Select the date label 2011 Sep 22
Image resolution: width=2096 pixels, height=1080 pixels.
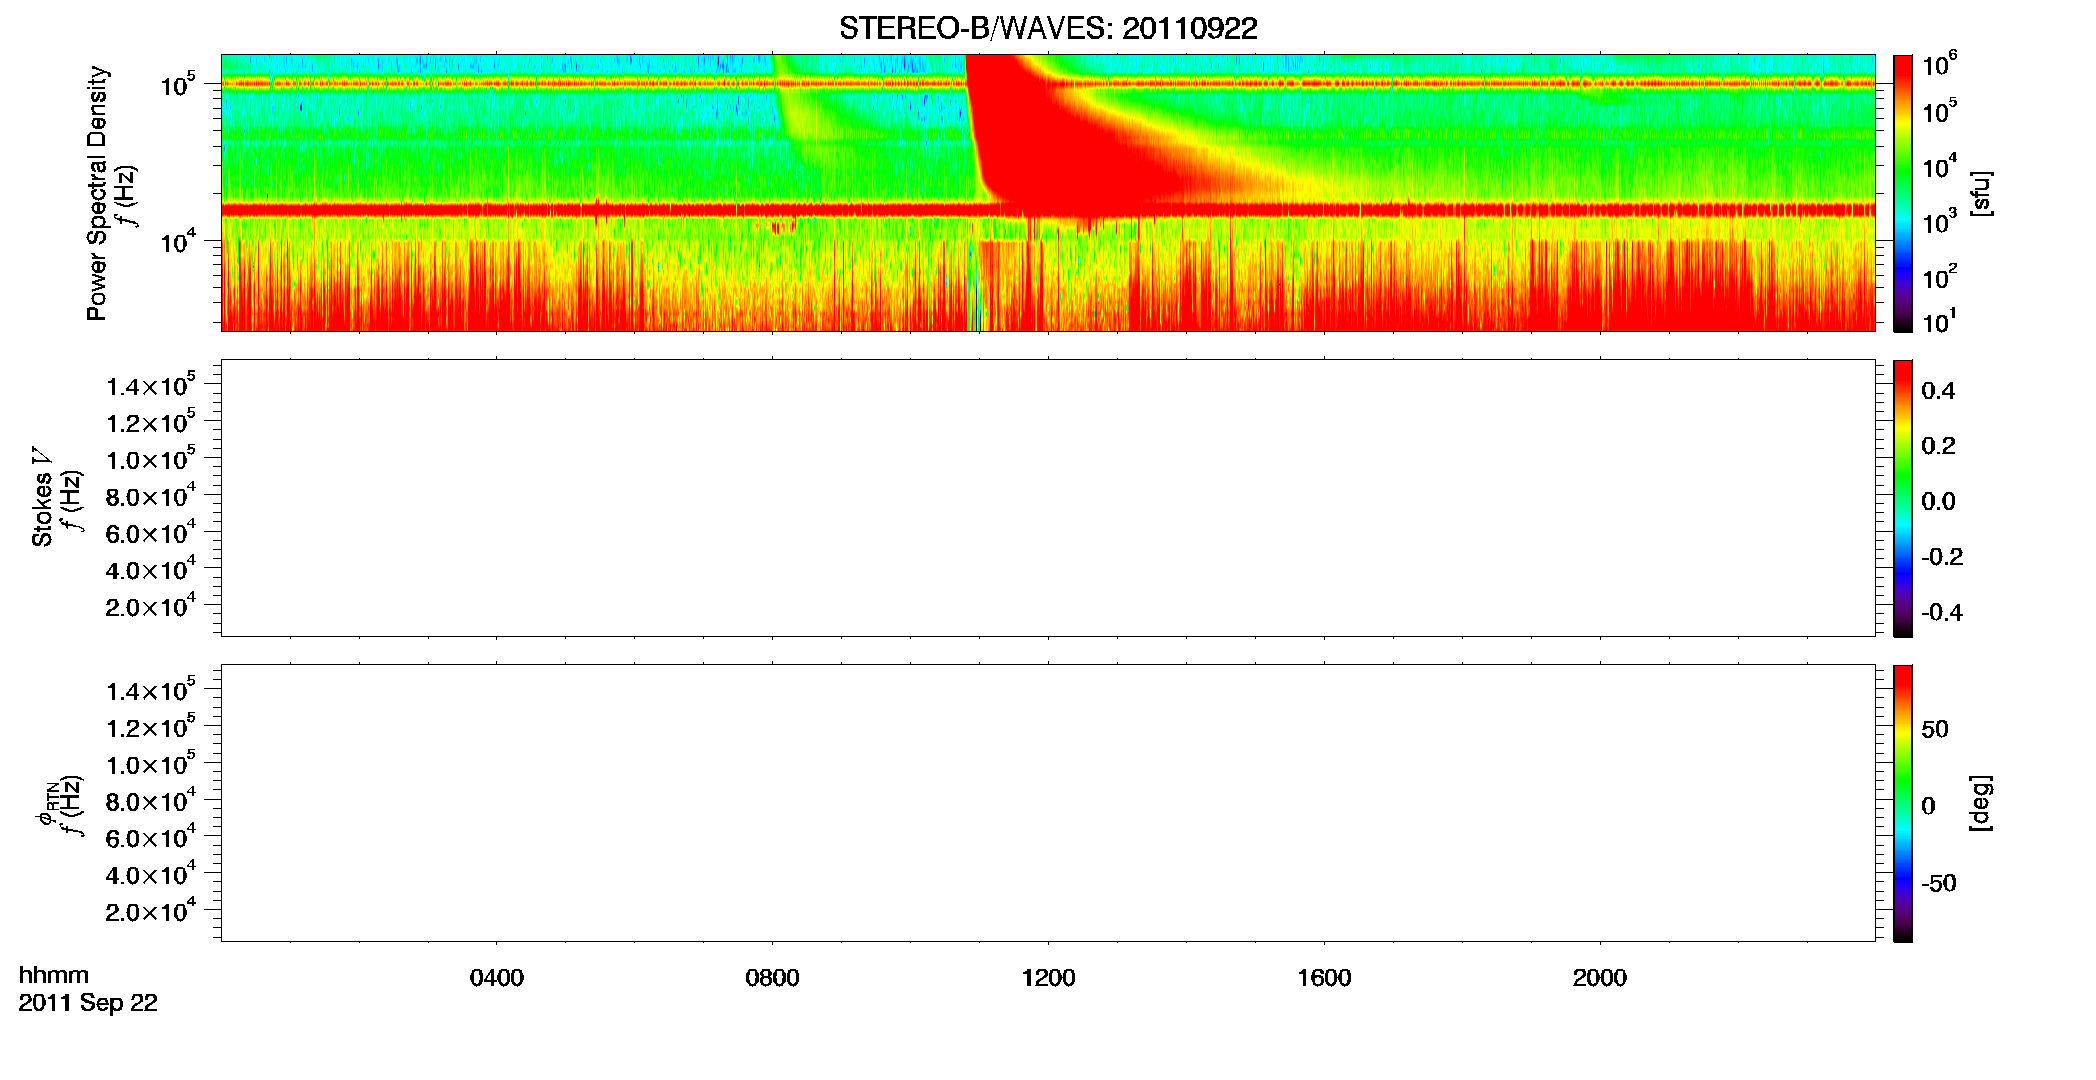(x=88, y=1003)
